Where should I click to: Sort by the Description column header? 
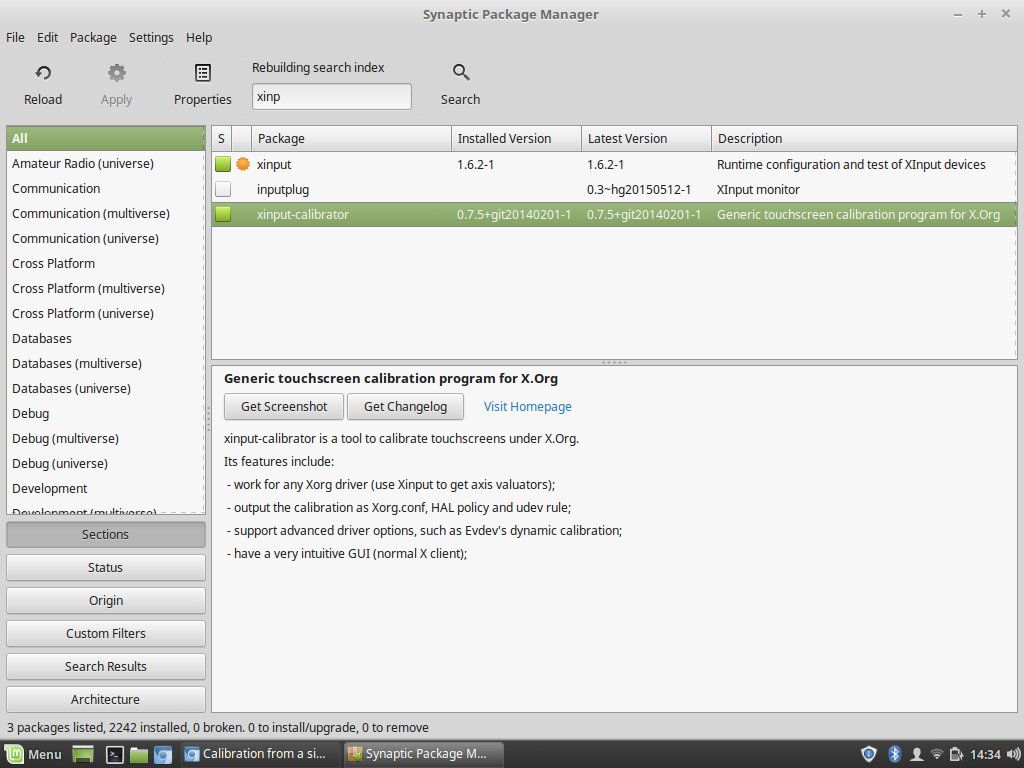[x=864, y=138]
